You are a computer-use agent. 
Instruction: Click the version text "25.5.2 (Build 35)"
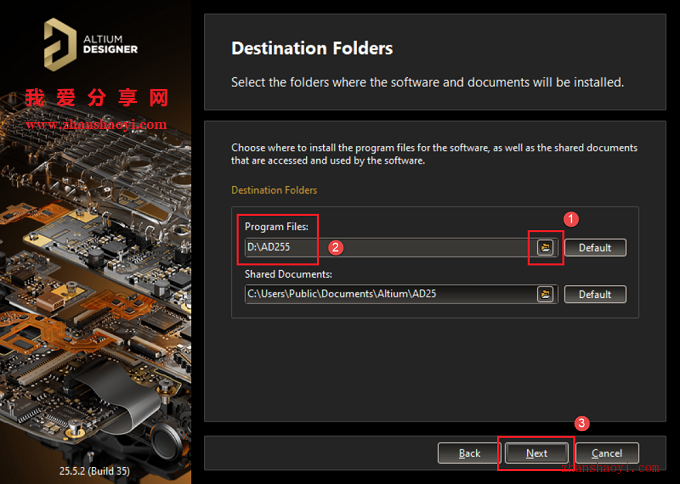[95, 471]
